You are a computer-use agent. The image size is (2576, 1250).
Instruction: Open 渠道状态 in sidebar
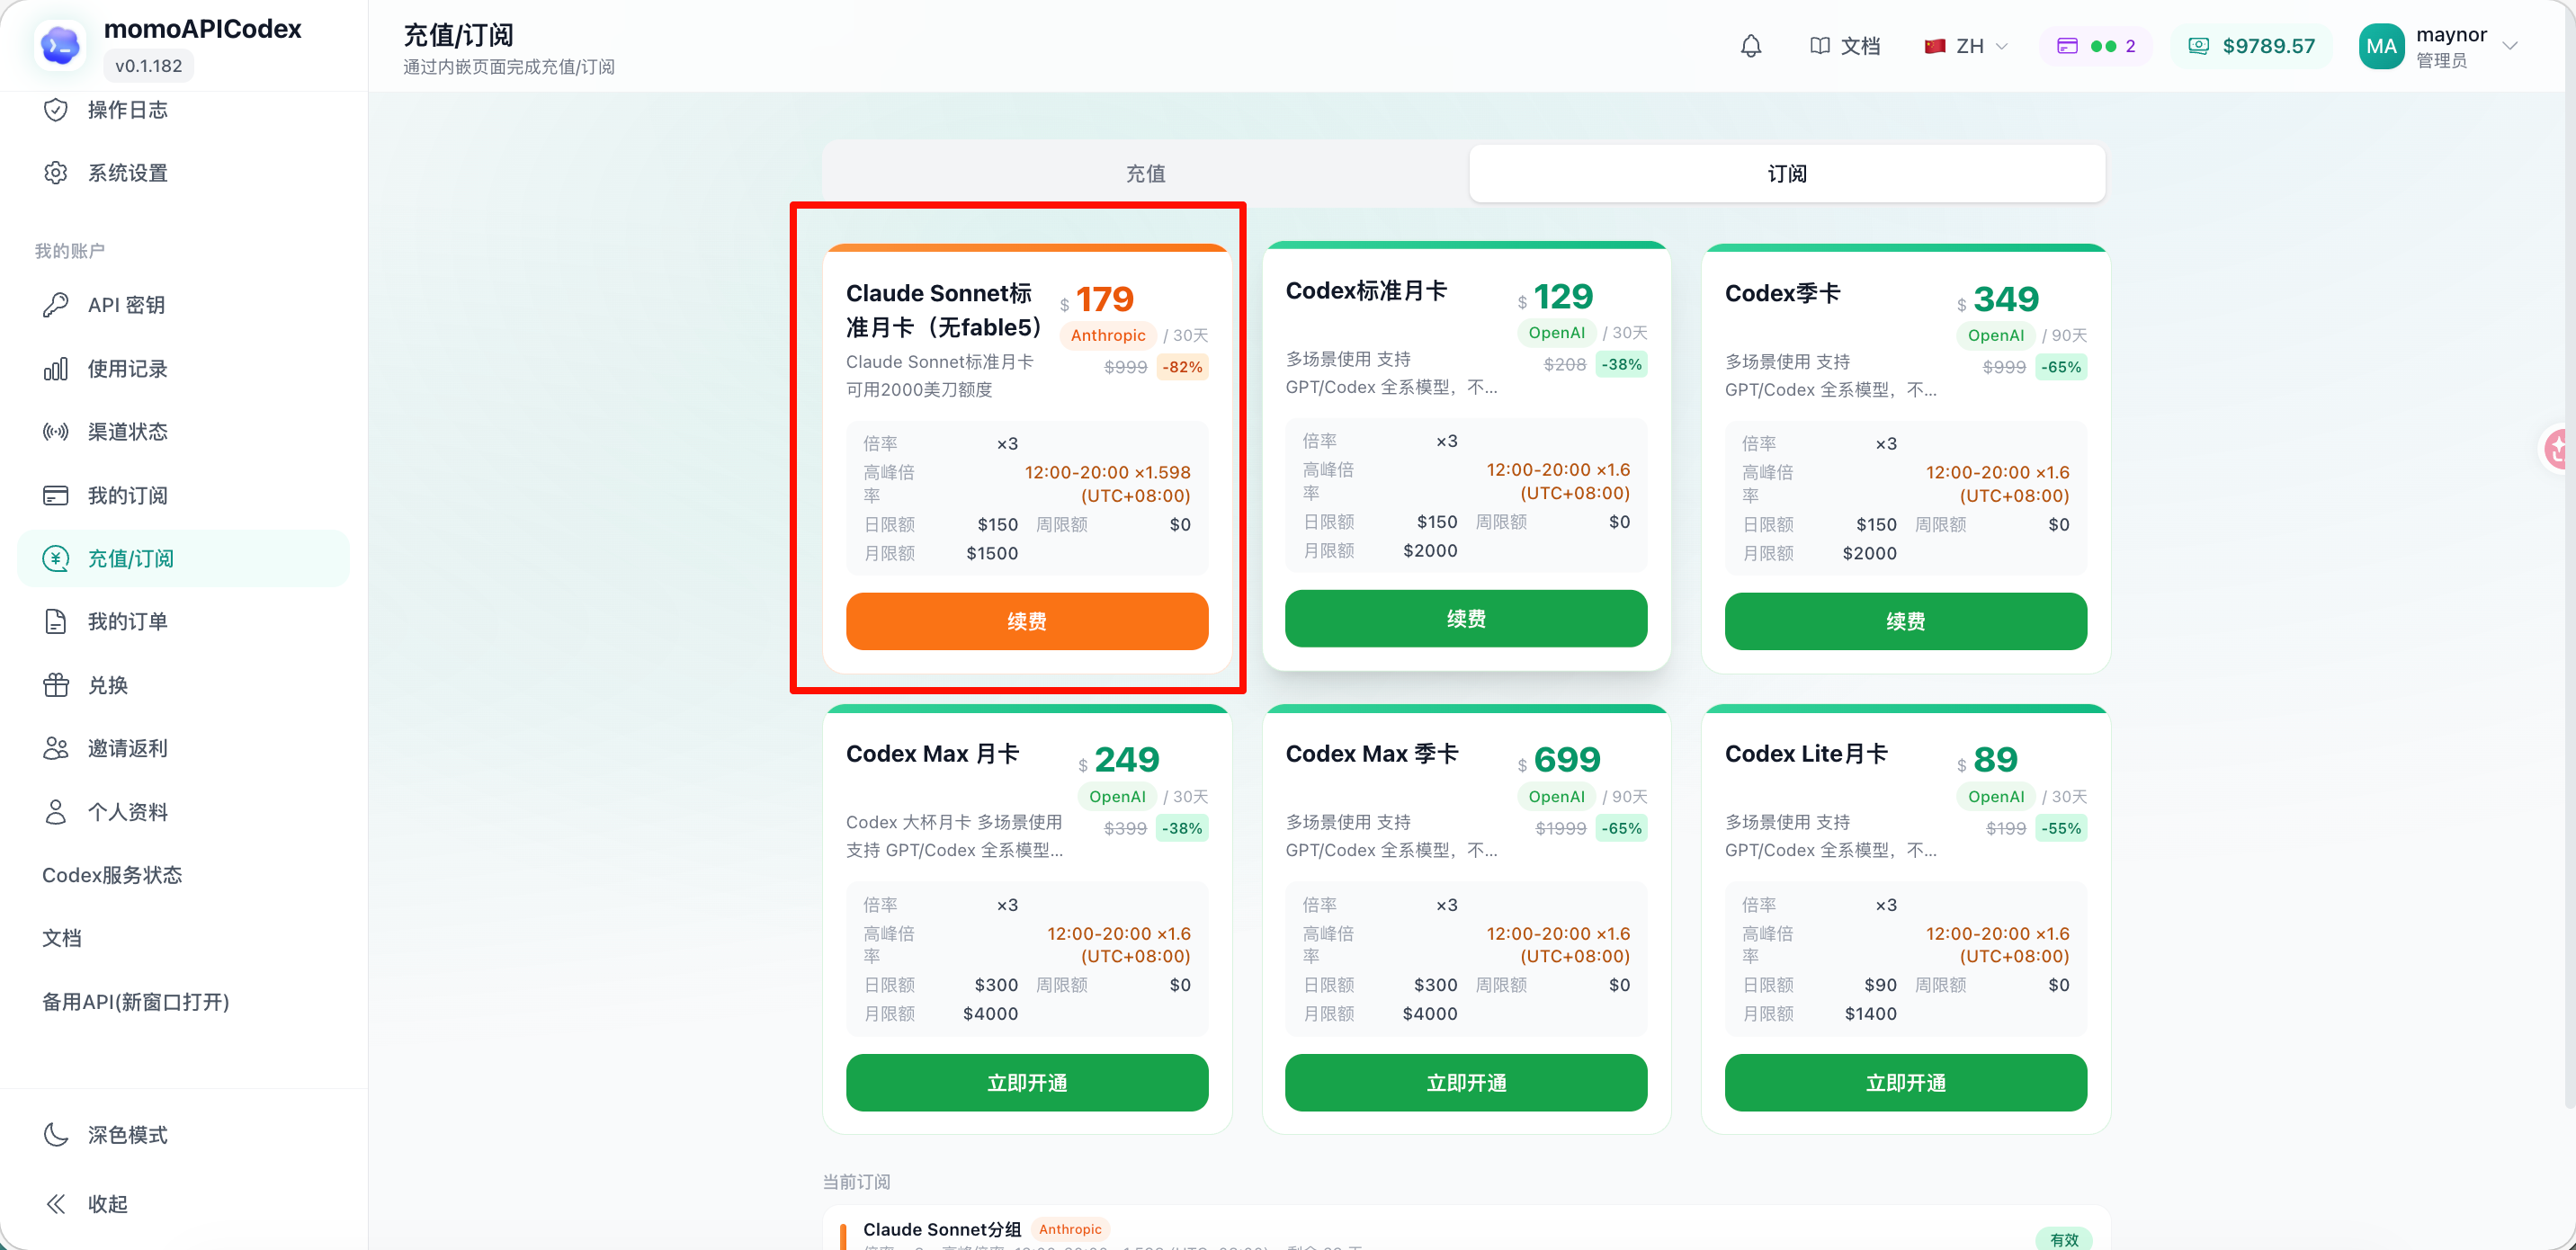(184, 432)
